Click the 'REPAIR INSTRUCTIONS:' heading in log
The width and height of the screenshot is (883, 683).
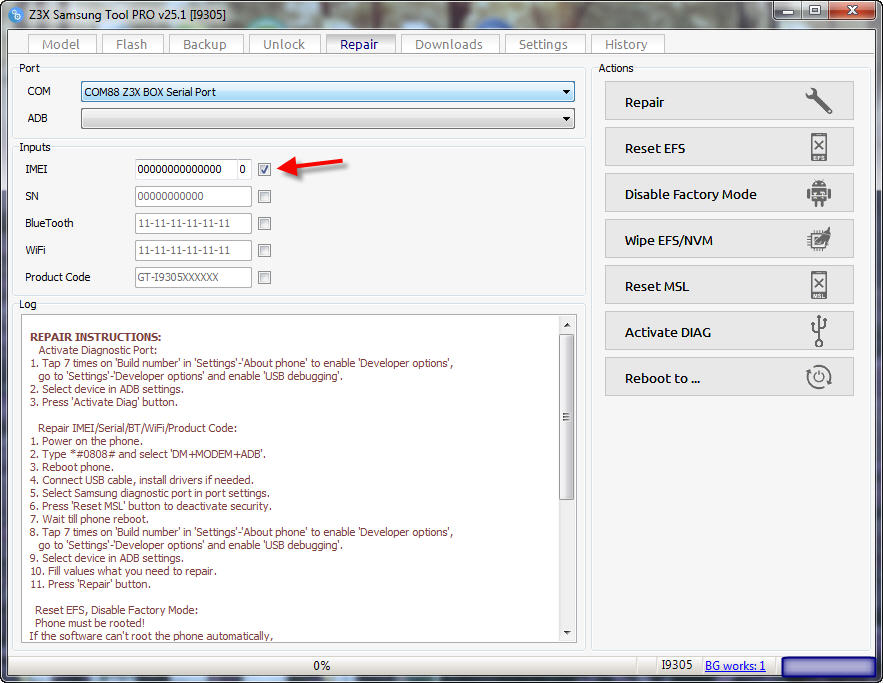[96, 337]
